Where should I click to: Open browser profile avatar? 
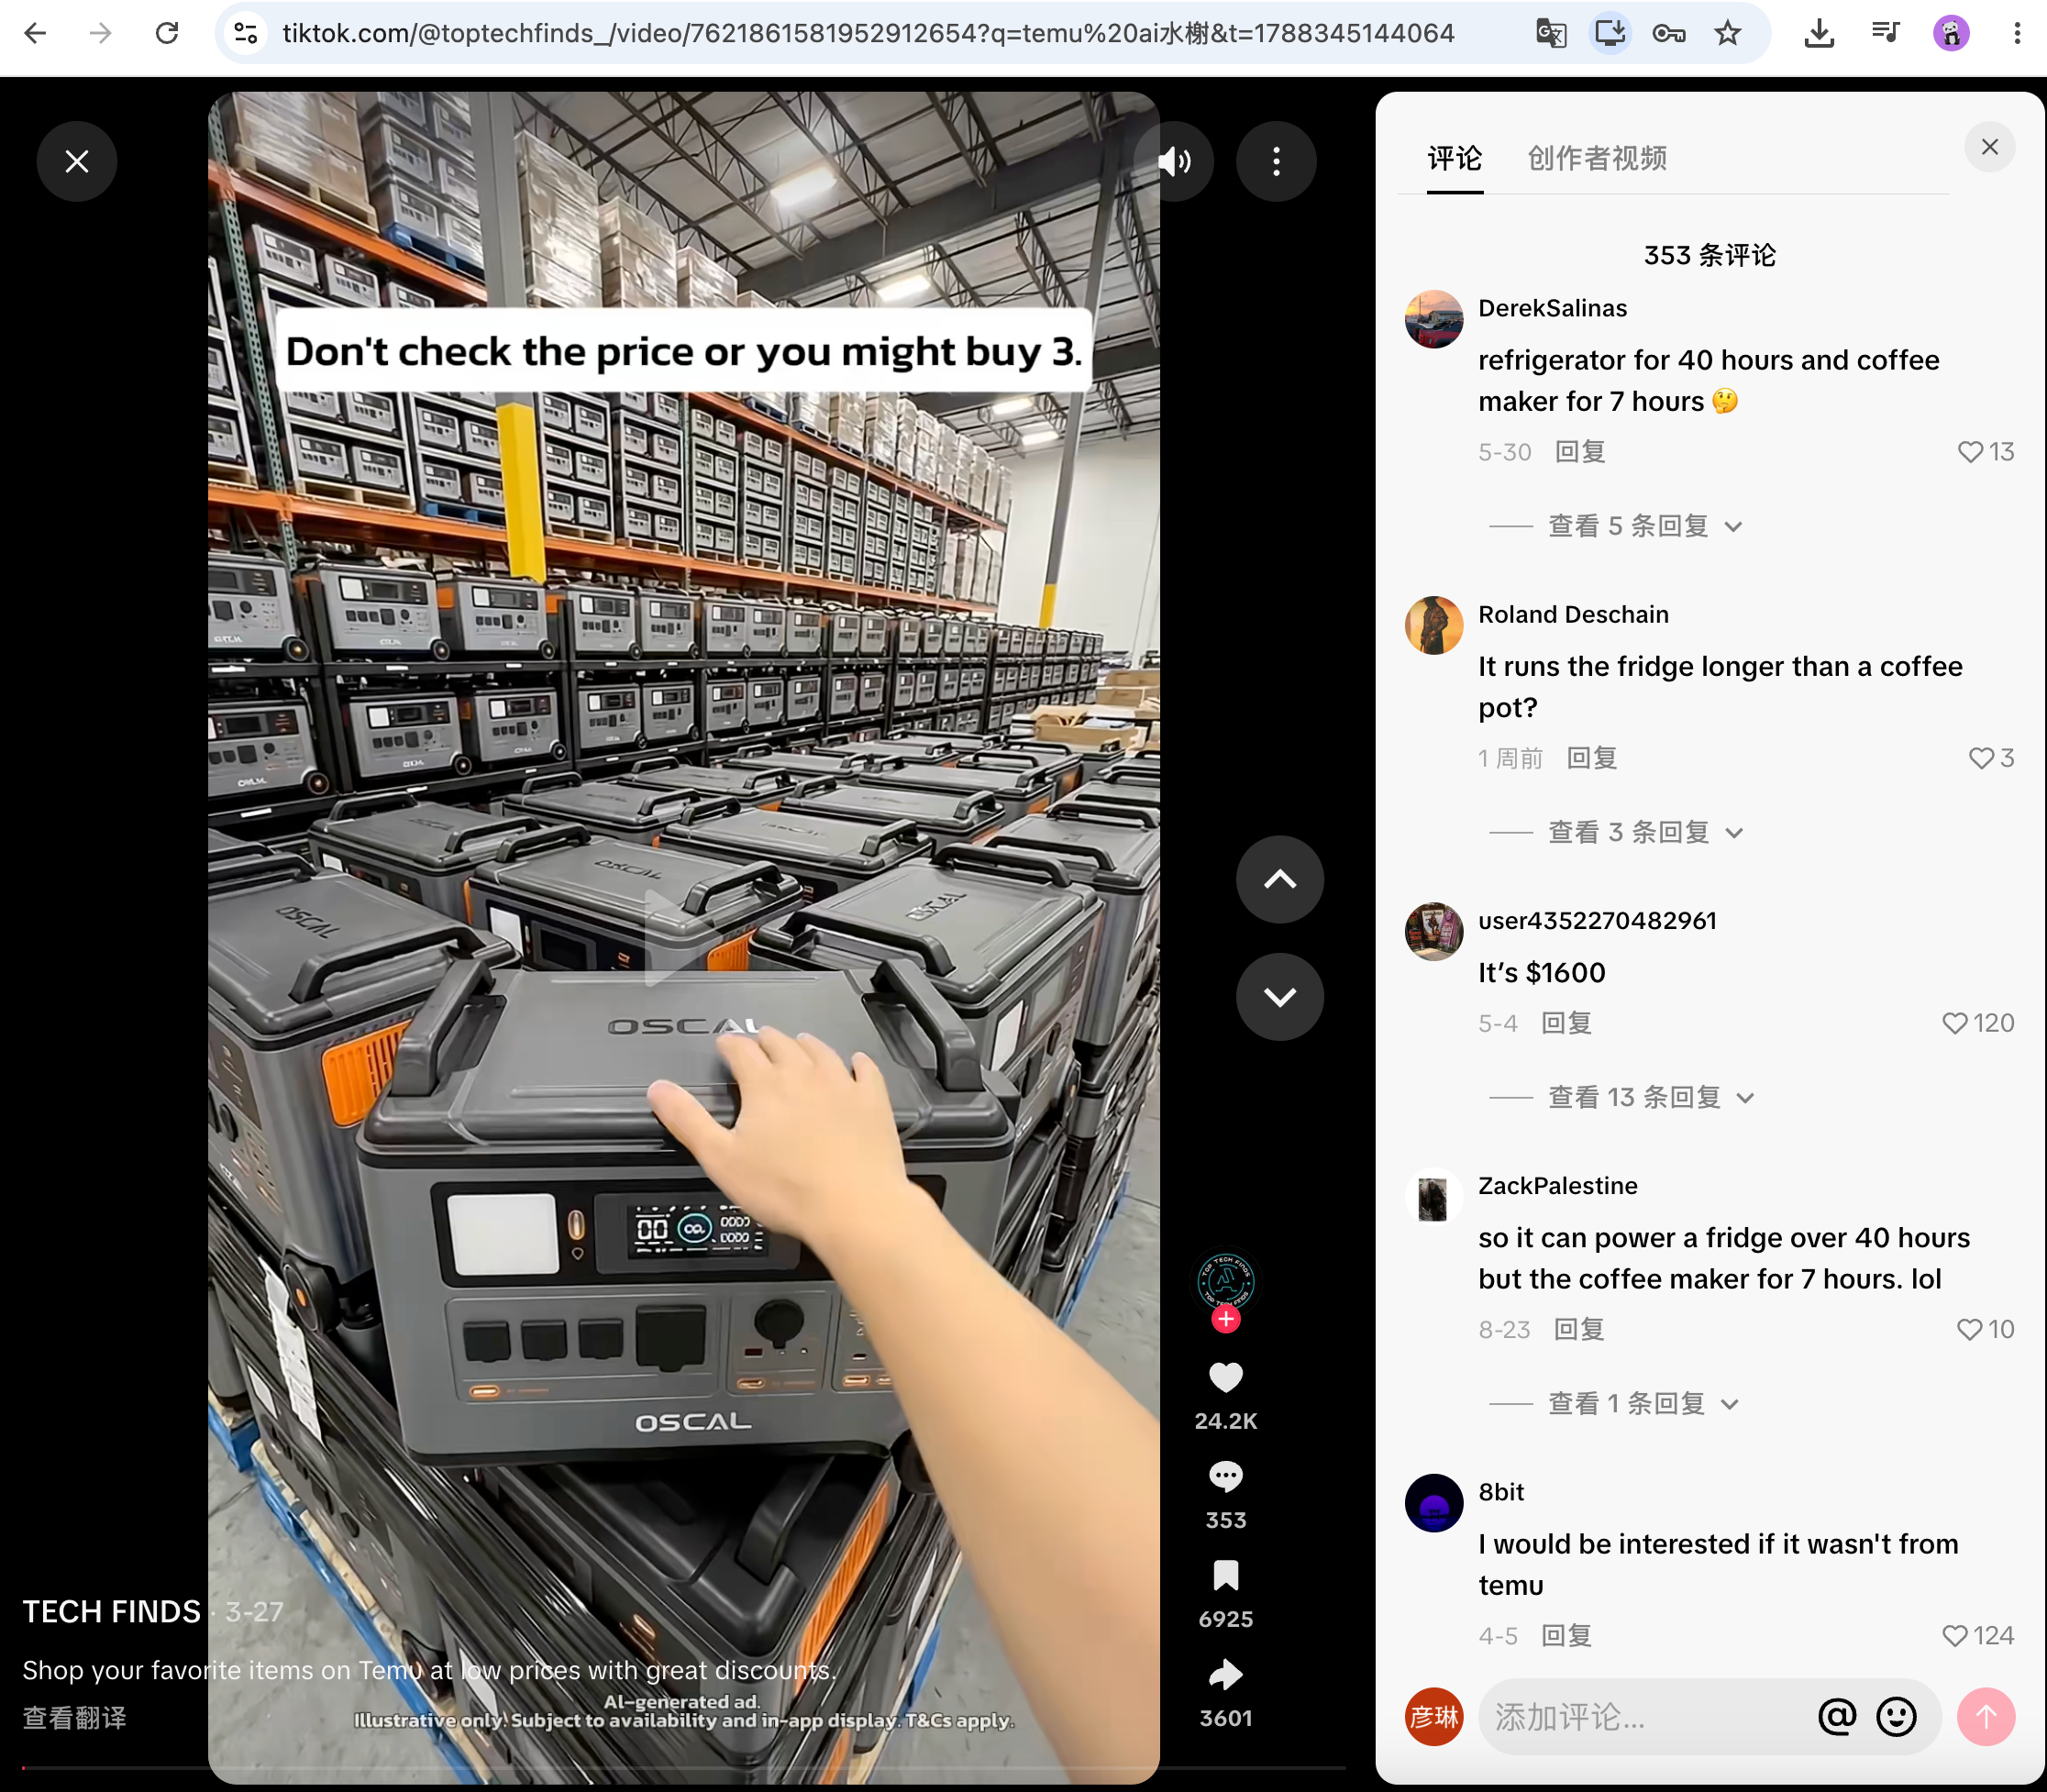click(1951, 34)
